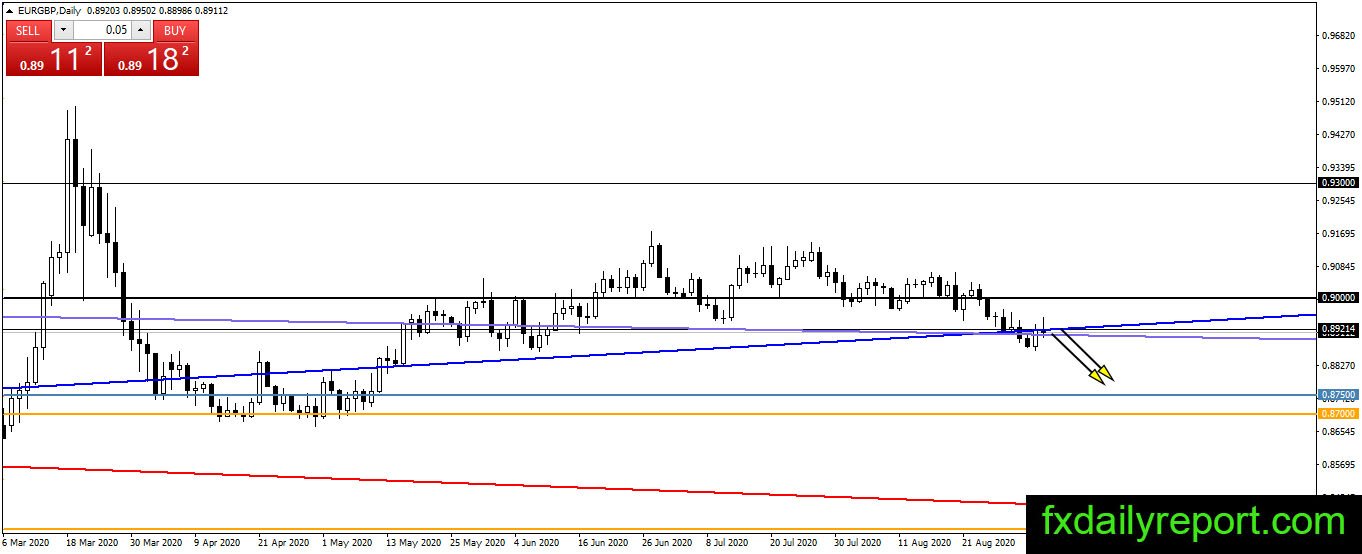1362x554 pixels.
Task: Click the fxdailyreport.com watermark link
Action: [1194, 522]
